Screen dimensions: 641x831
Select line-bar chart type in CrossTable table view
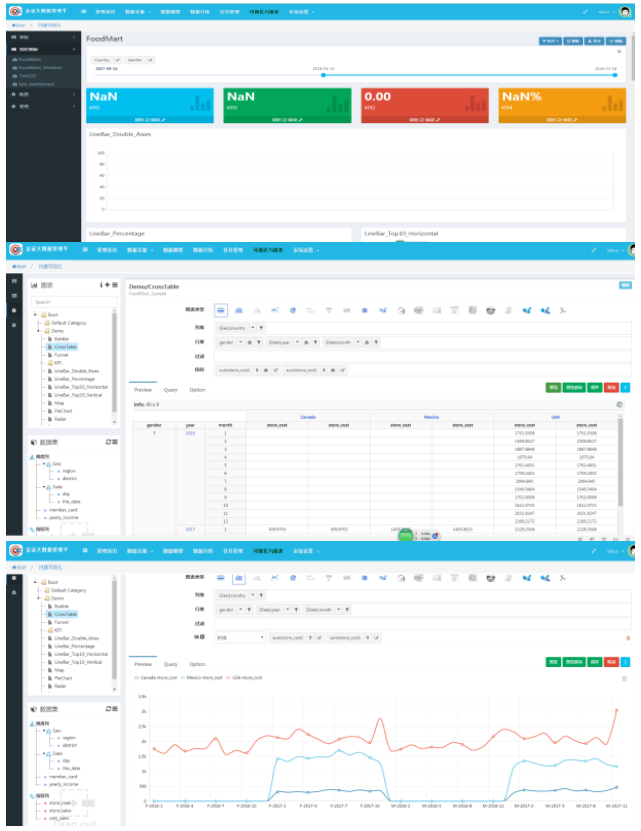point(239,311)
